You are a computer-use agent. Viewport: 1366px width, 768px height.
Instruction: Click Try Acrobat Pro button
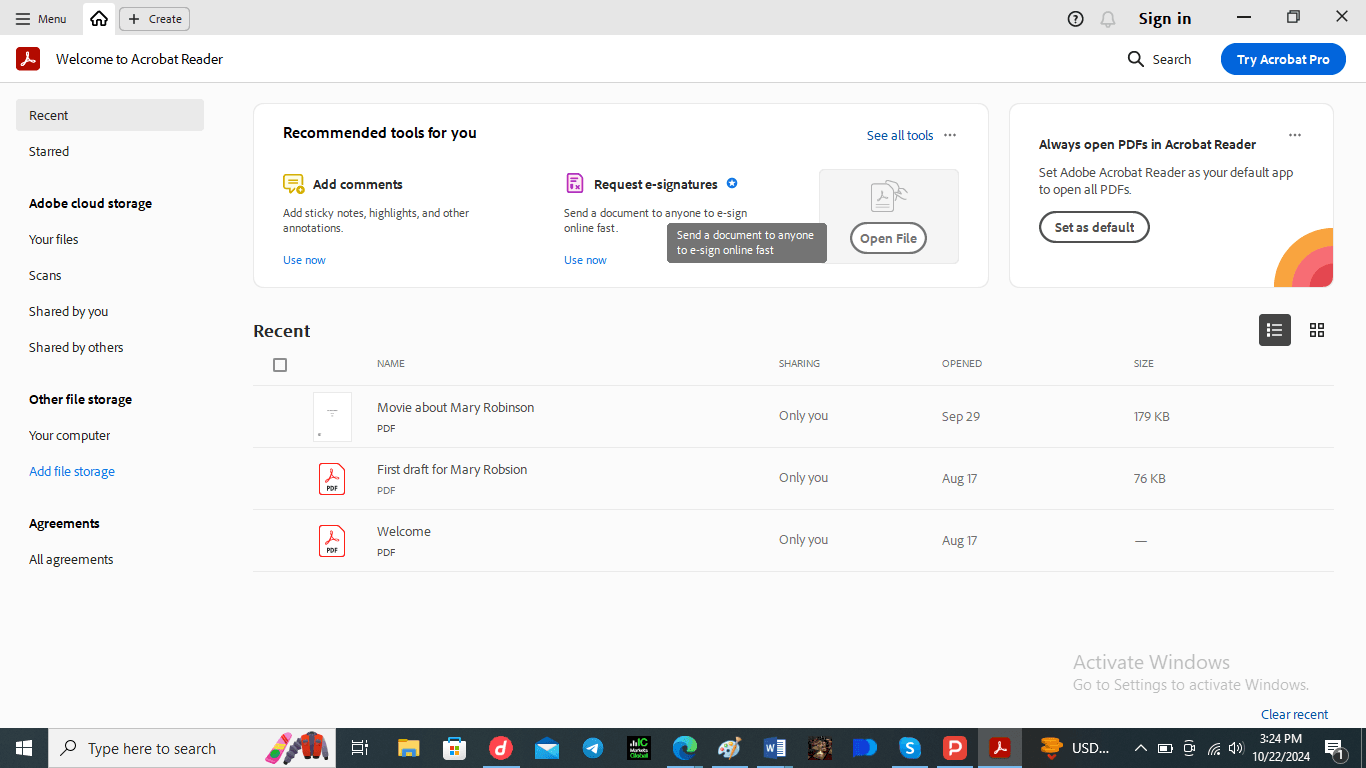pyautogui.click(x=1283, y=59)
